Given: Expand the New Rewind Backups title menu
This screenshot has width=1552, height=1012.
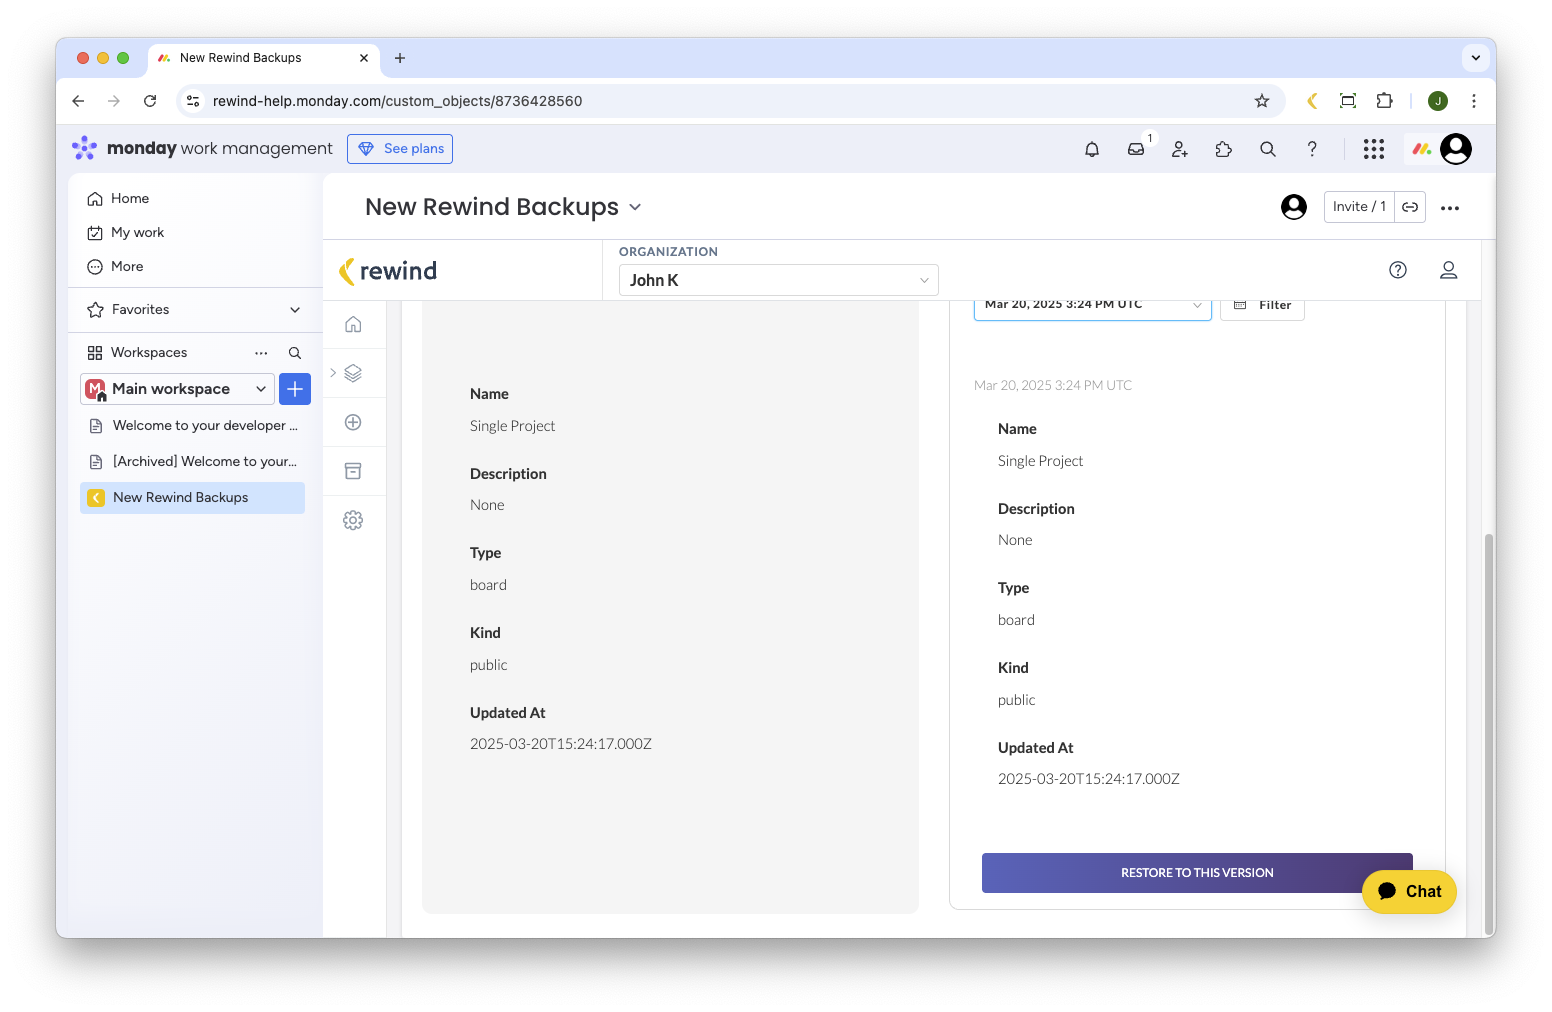Looking at the screenshot, I should (x=635, y=208).
